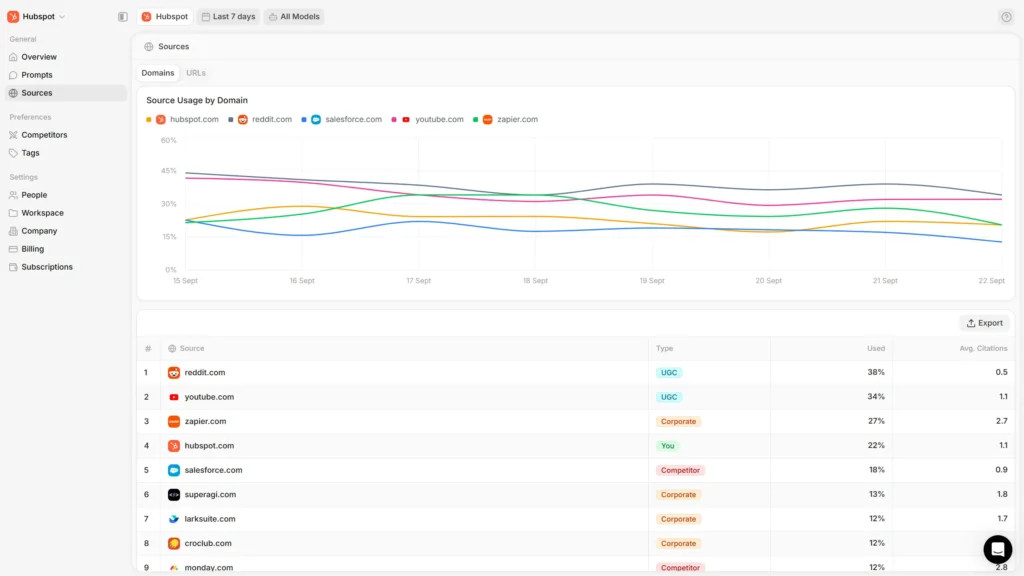Open the chat support bubble
Image resolution: width=1024 pixels, height=576 pixels.
997,549
